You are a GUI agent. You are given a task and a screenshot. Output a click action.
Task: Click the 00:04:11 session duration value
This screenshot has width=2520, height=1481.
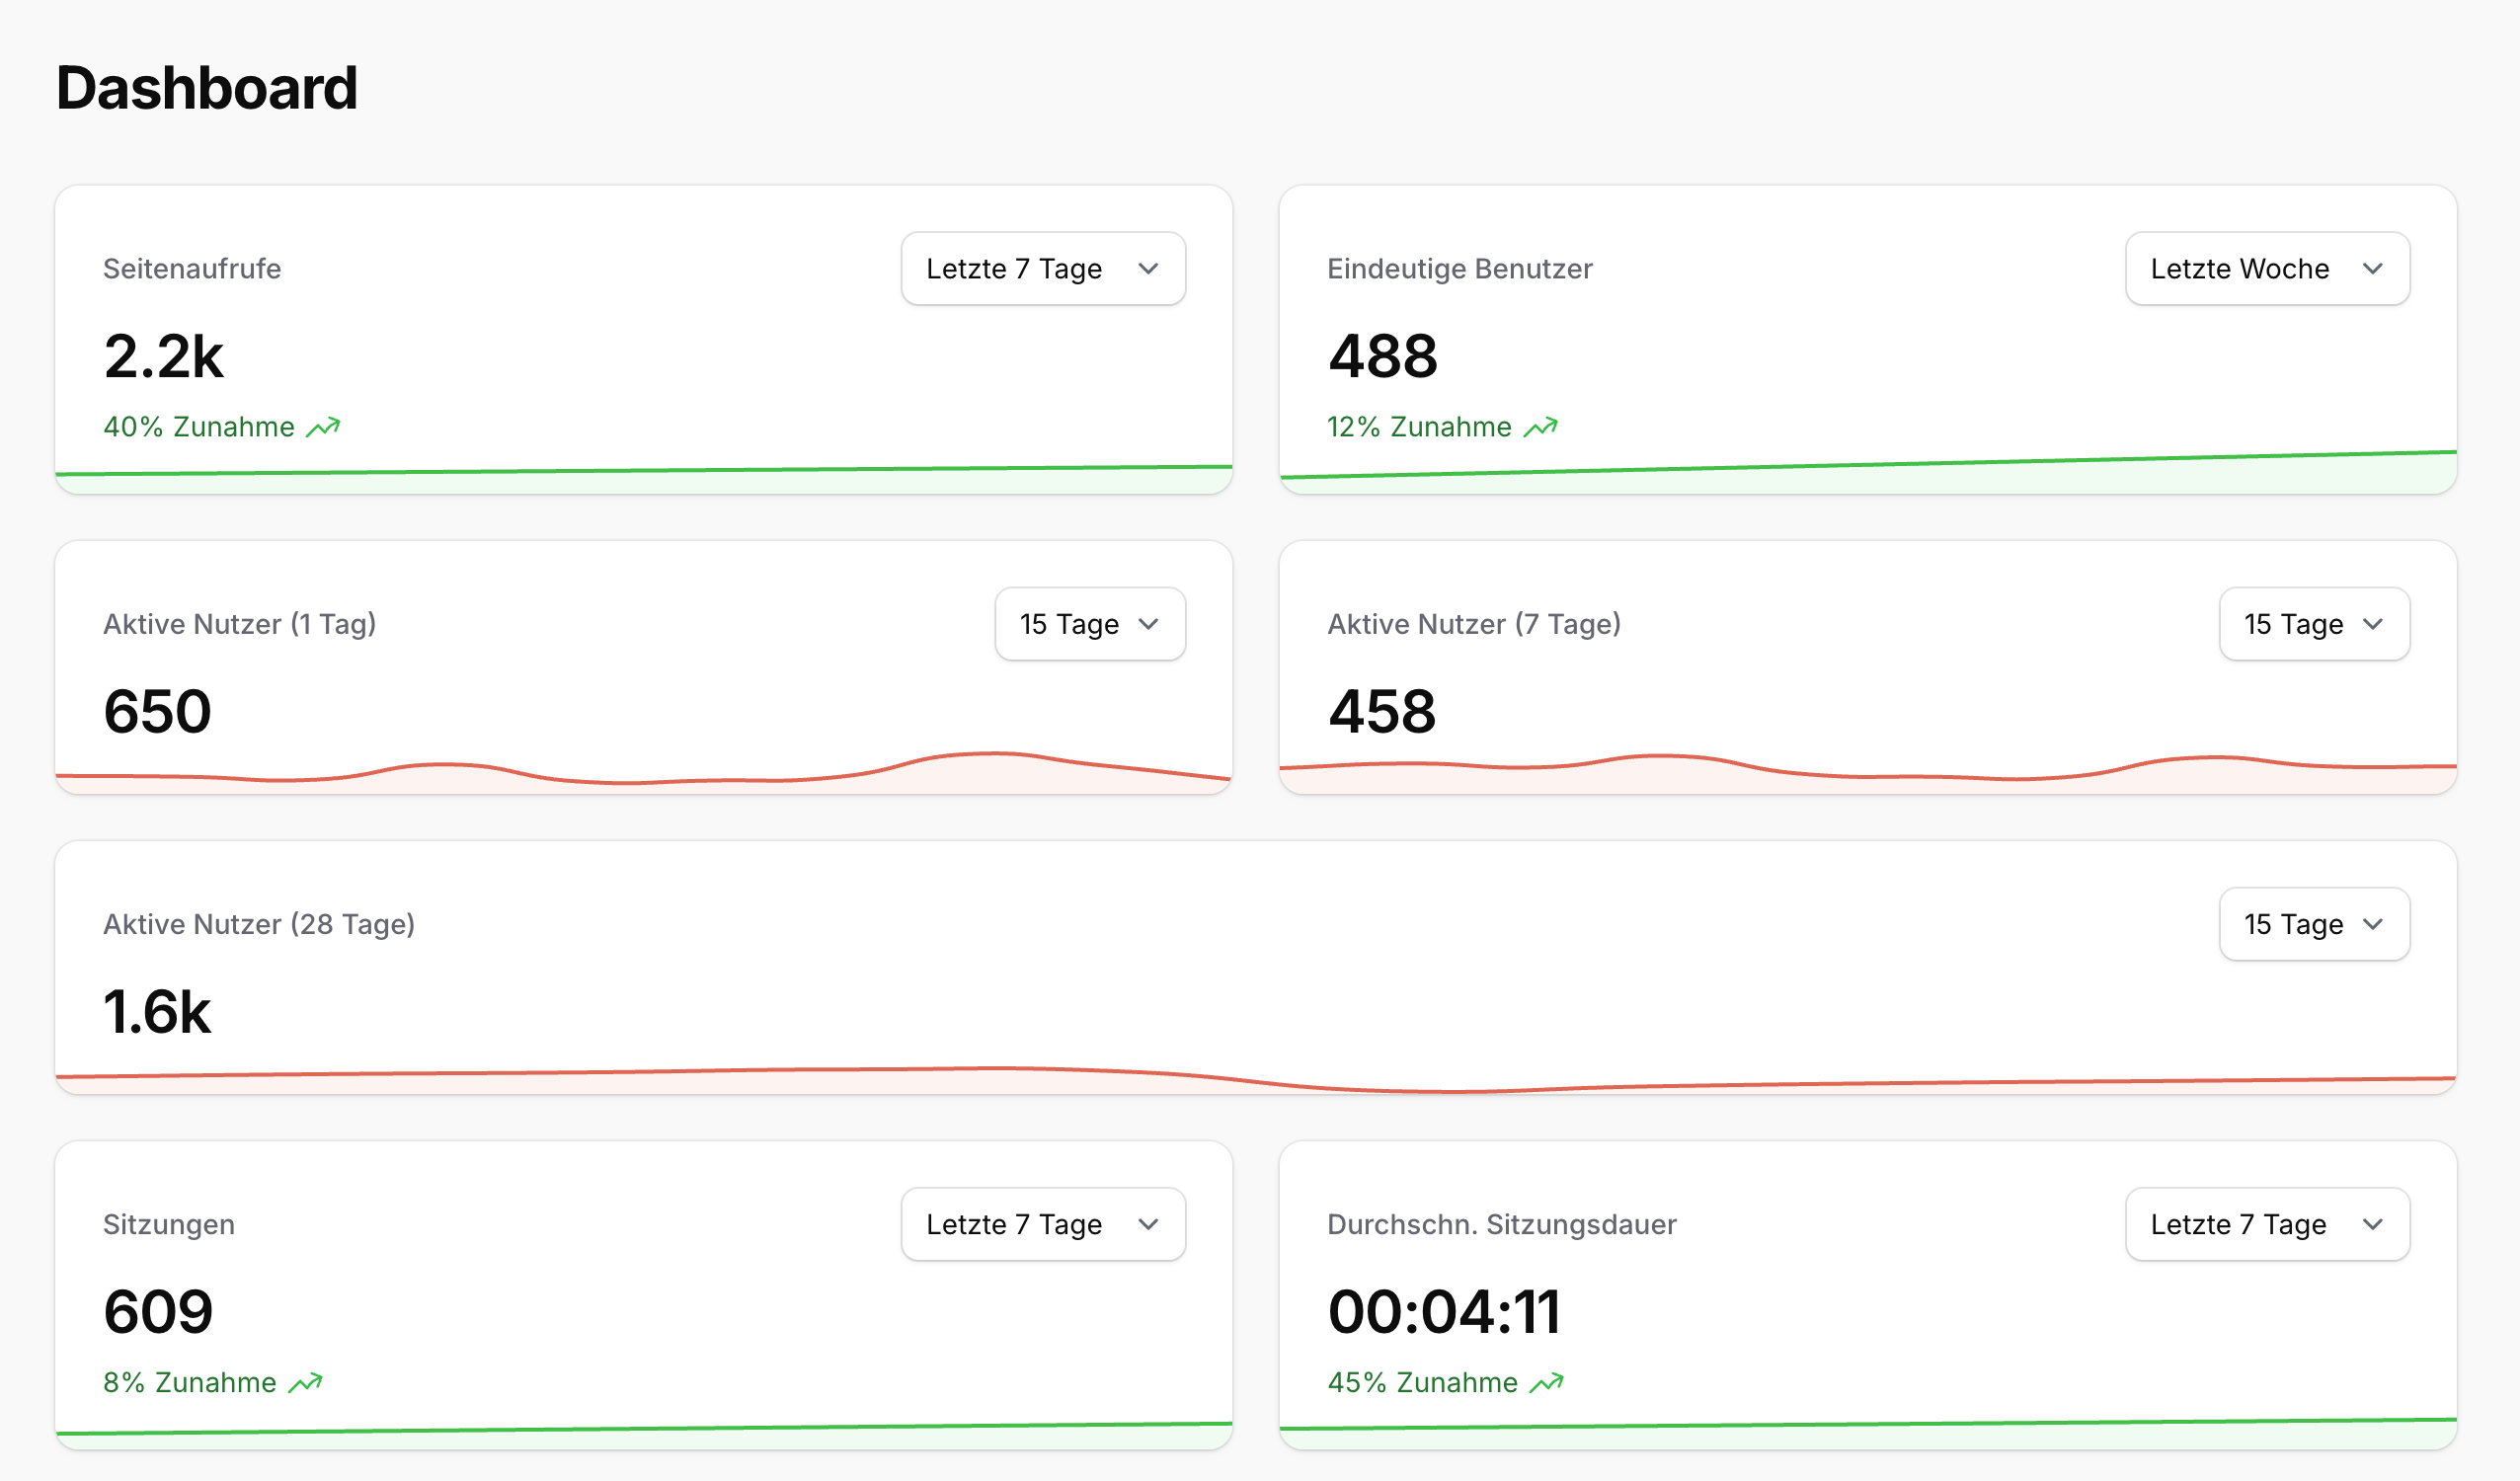point(1445,1311)
